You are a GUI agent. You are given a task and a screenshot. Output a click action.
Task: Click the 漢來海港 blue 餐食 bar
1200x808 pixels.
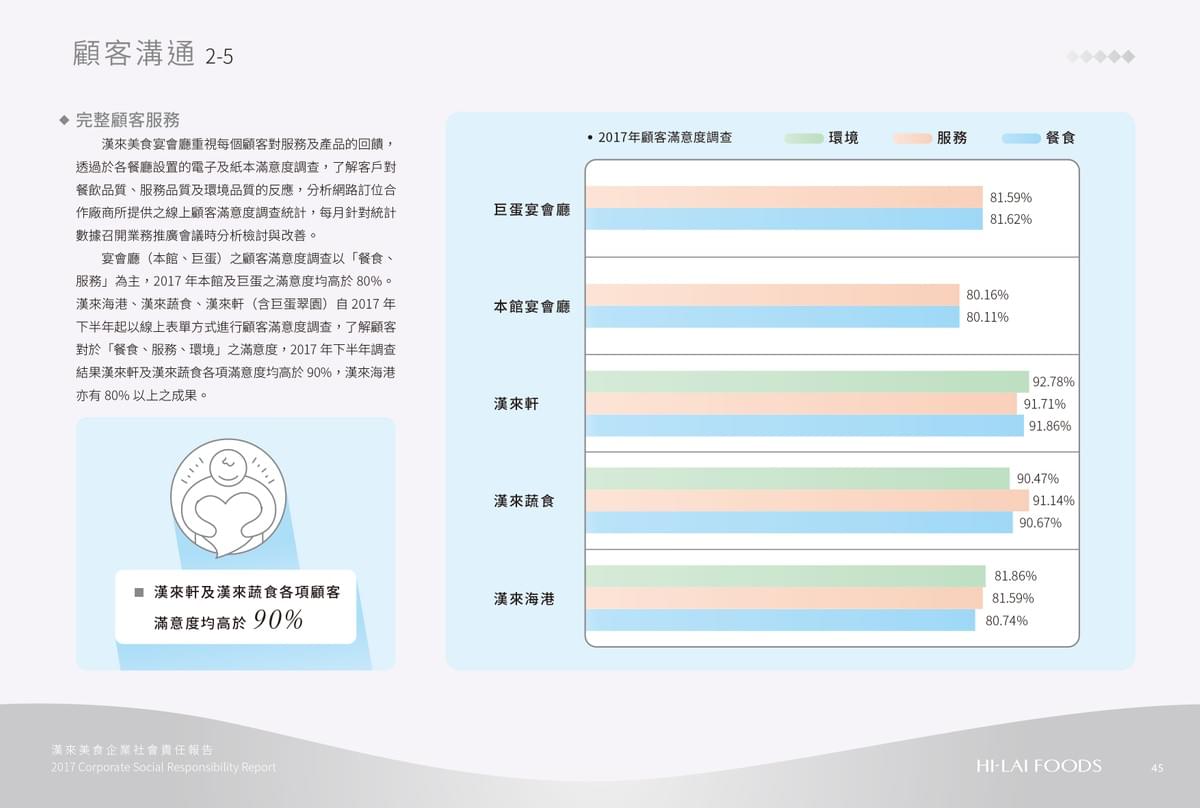[x=780, y=620]
